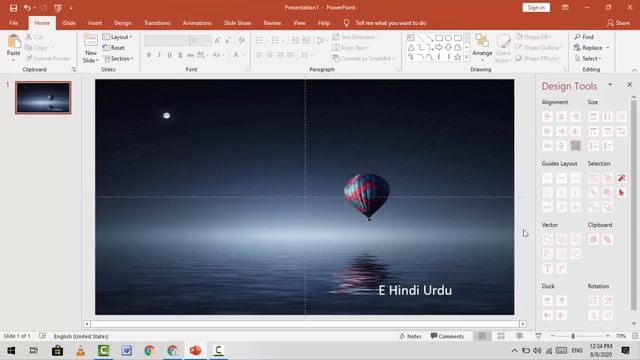Expand the Paste options arrow
Viewport: 640px width, 360px height.
coord(13,60)
